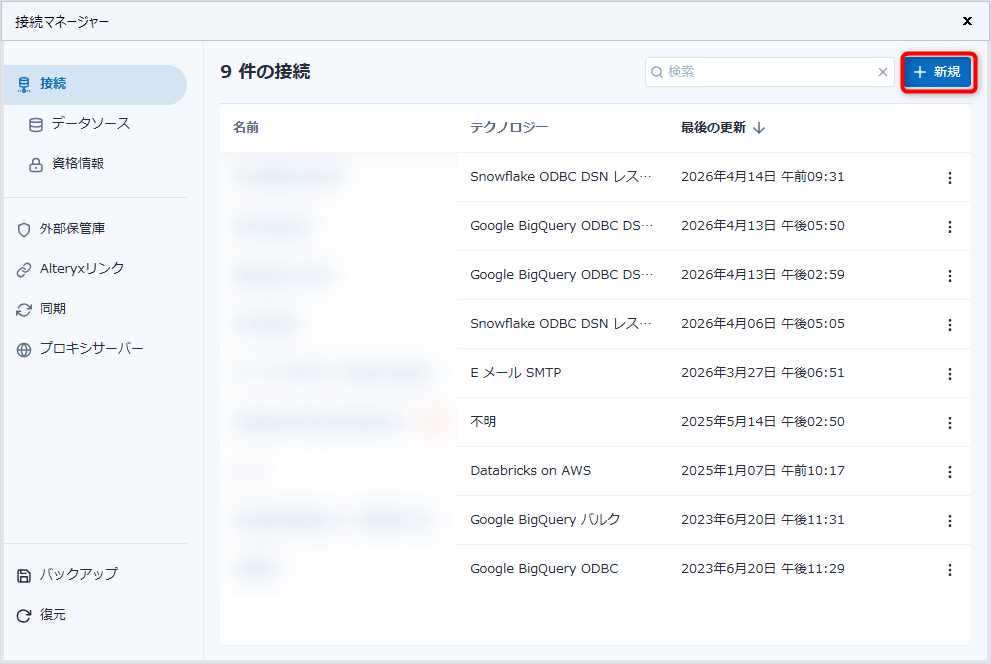Clear the search box using the X

(x=882, y=72)
